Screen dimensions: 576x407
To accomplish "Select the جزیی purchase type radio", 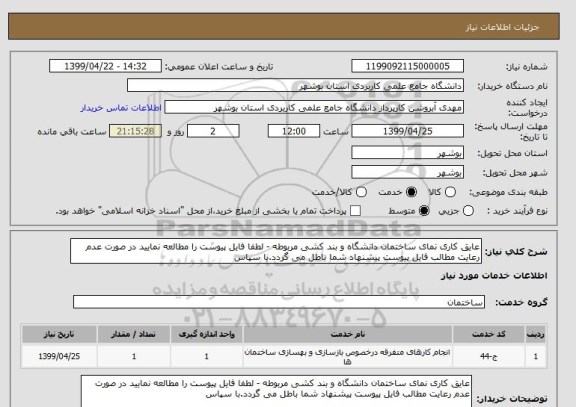I will pos(468,211).
